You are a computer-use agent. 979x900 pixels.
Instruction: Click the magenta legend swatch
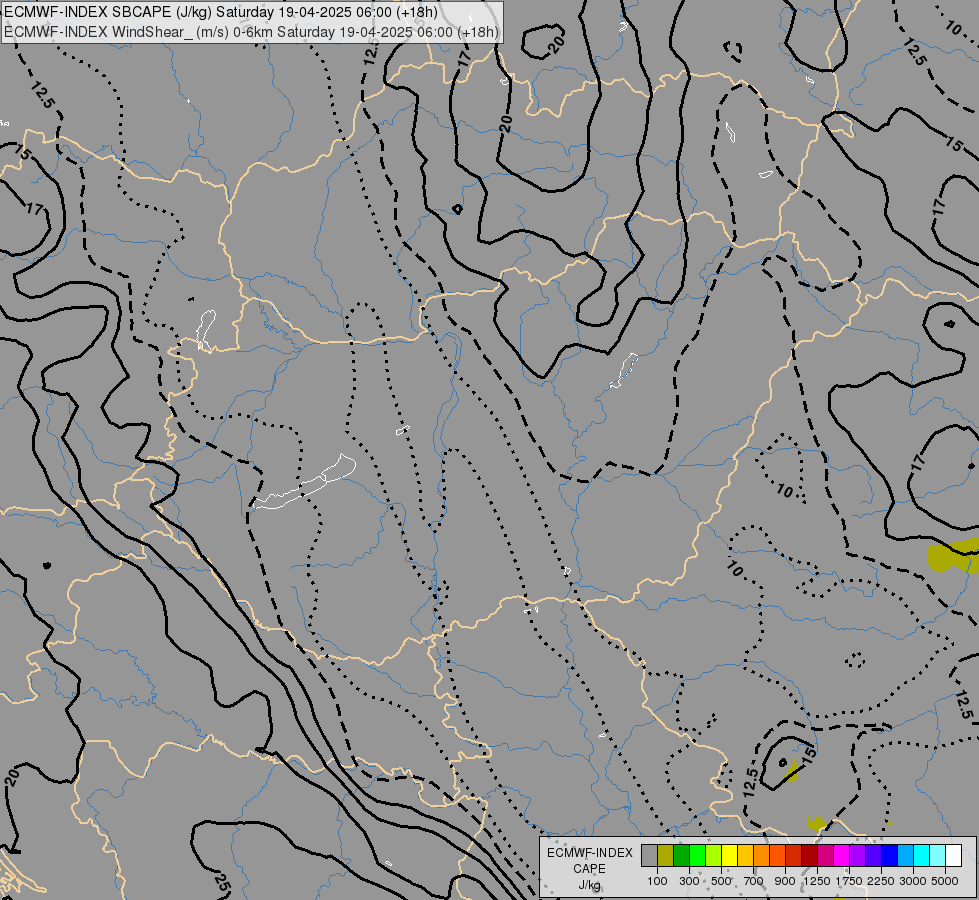tap(841, 855)
